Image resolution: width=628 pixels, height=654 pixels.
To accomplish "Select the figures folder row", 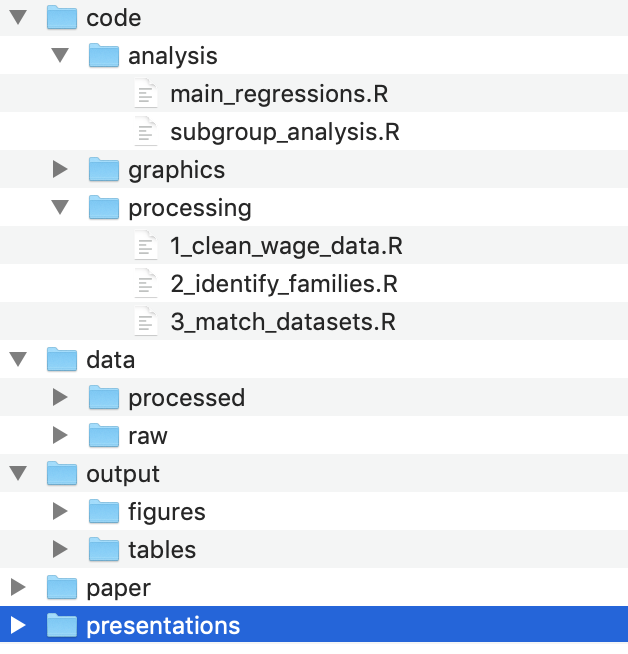I will click(166, 512).
